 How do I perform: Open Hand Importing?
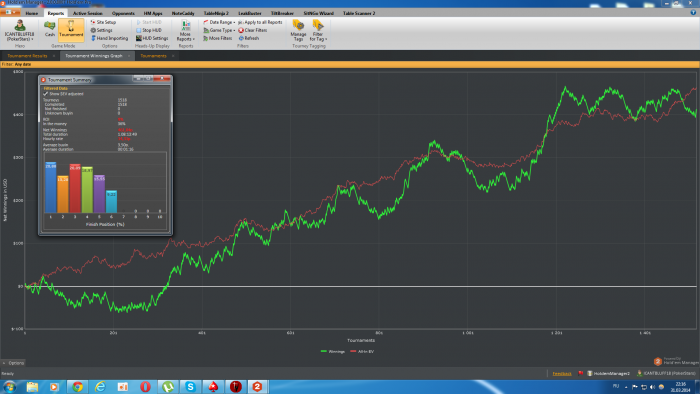point(109,38)
